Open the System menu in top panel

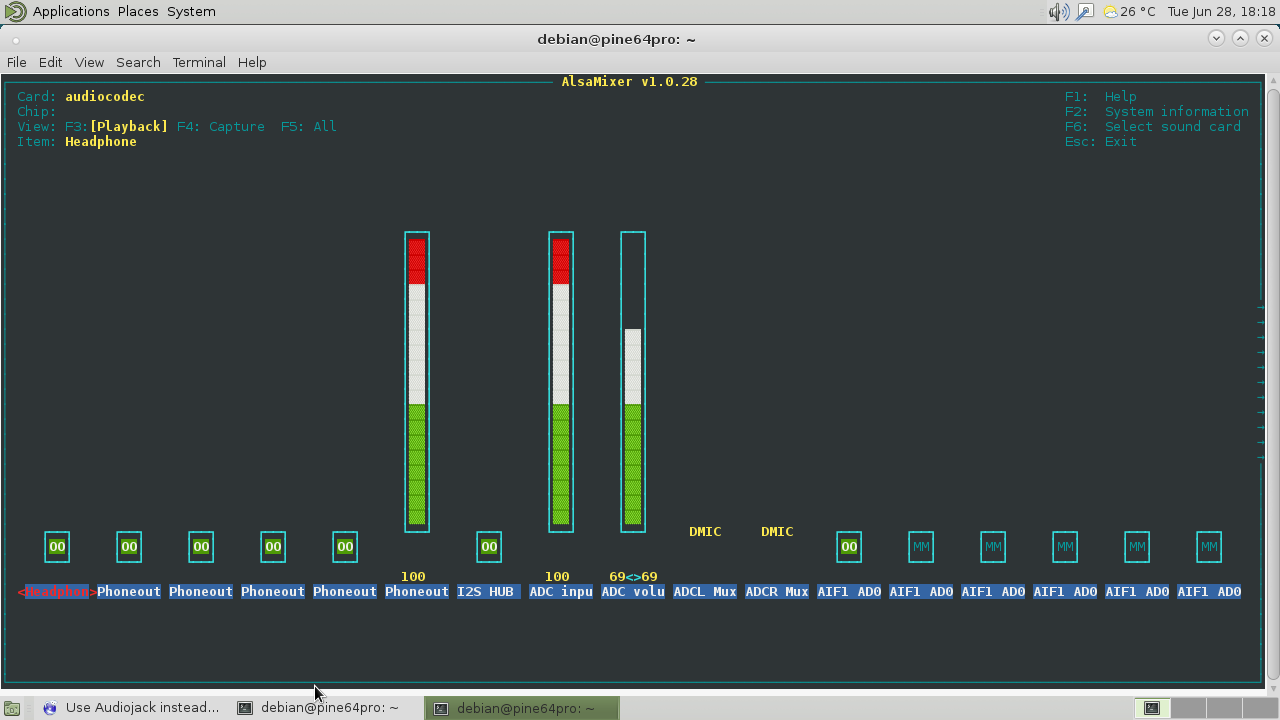click(191, 12)
